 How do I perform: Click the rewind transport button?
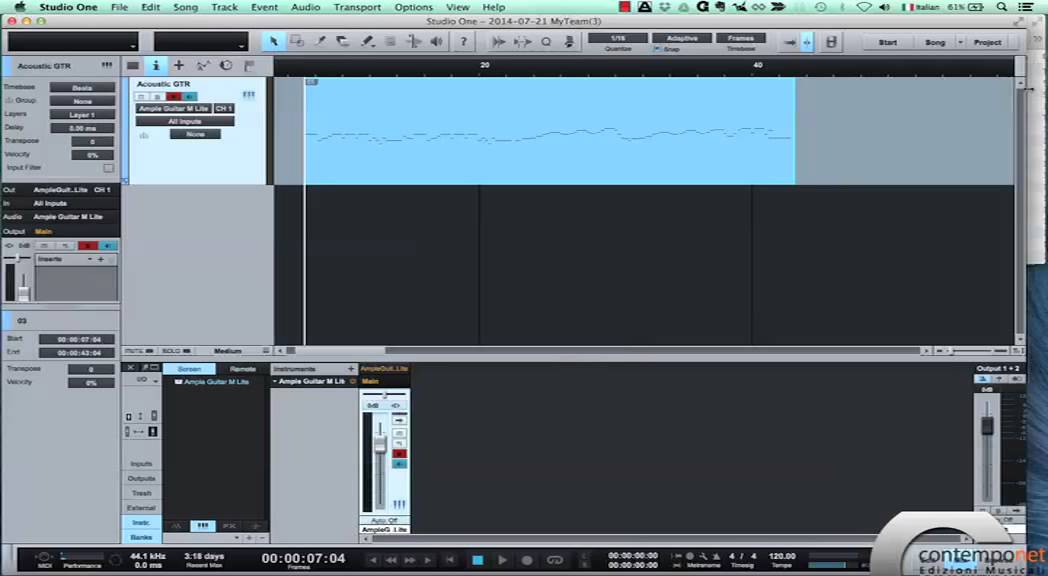click(x=391, y=560)
